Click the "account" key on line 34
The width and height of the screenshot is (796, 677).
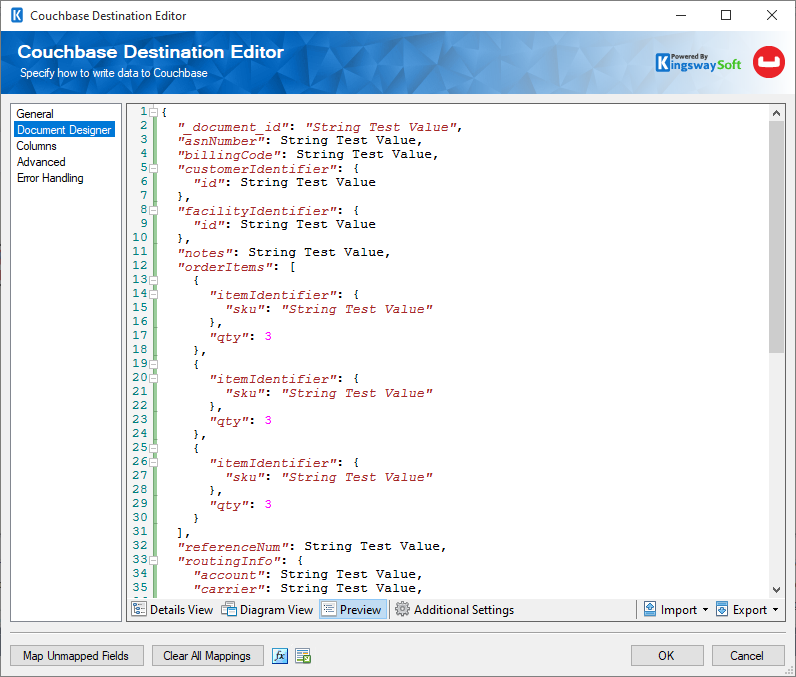[x=228, y=575]
